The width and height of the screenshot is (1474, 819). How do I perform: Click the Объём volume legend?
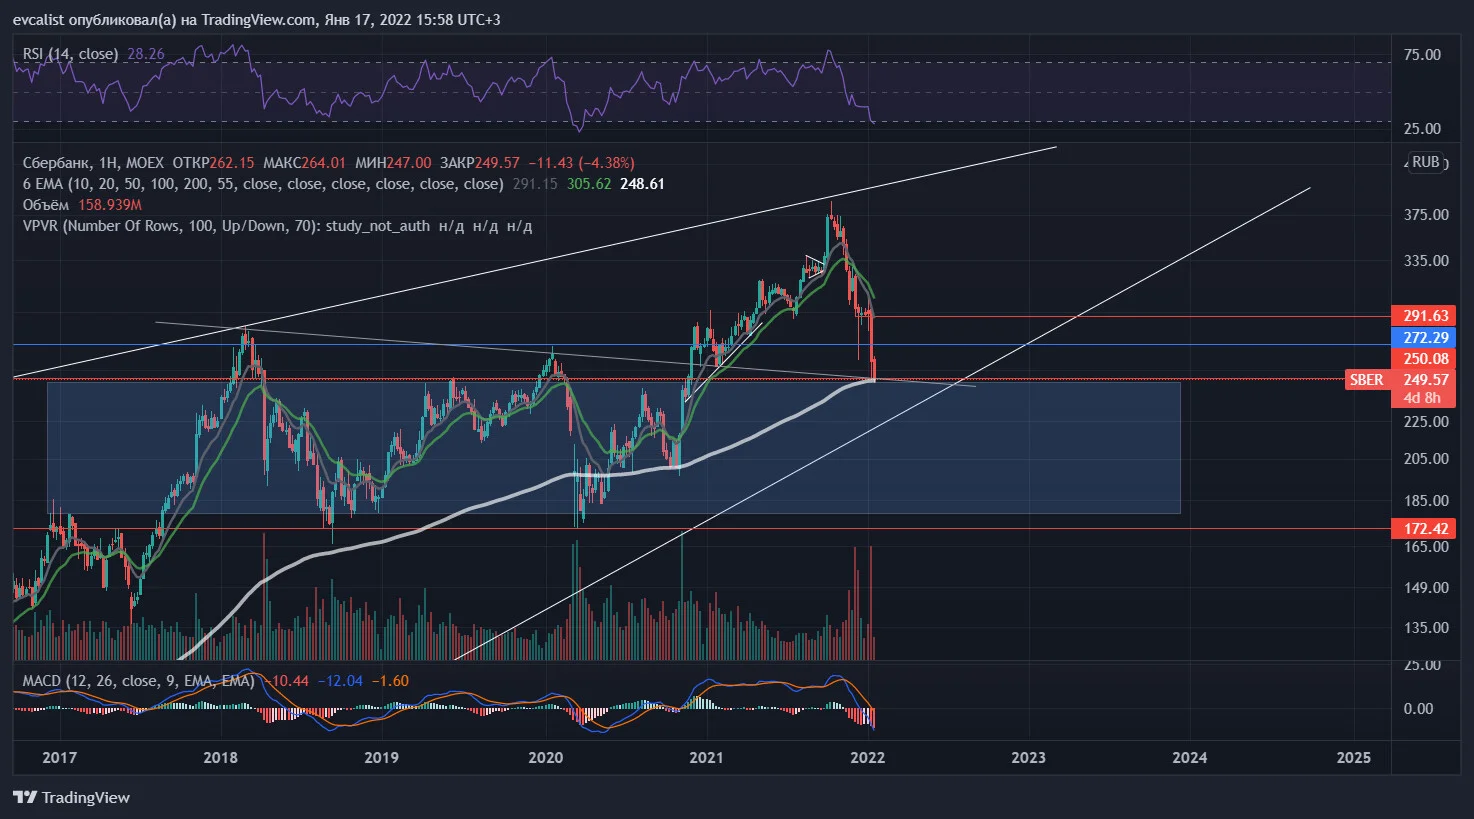point(45,205)
